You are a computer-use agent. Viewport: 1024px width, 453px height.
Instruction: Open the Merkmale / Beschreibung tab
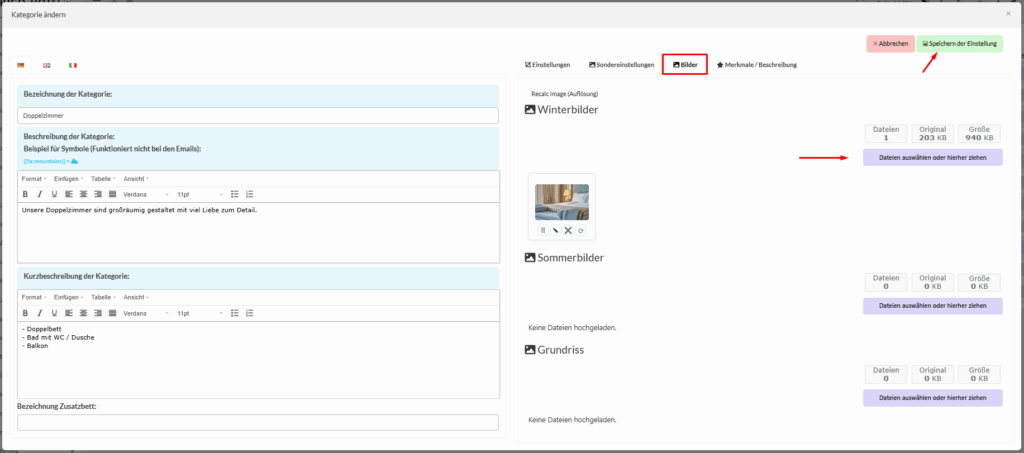click(756, 65)
